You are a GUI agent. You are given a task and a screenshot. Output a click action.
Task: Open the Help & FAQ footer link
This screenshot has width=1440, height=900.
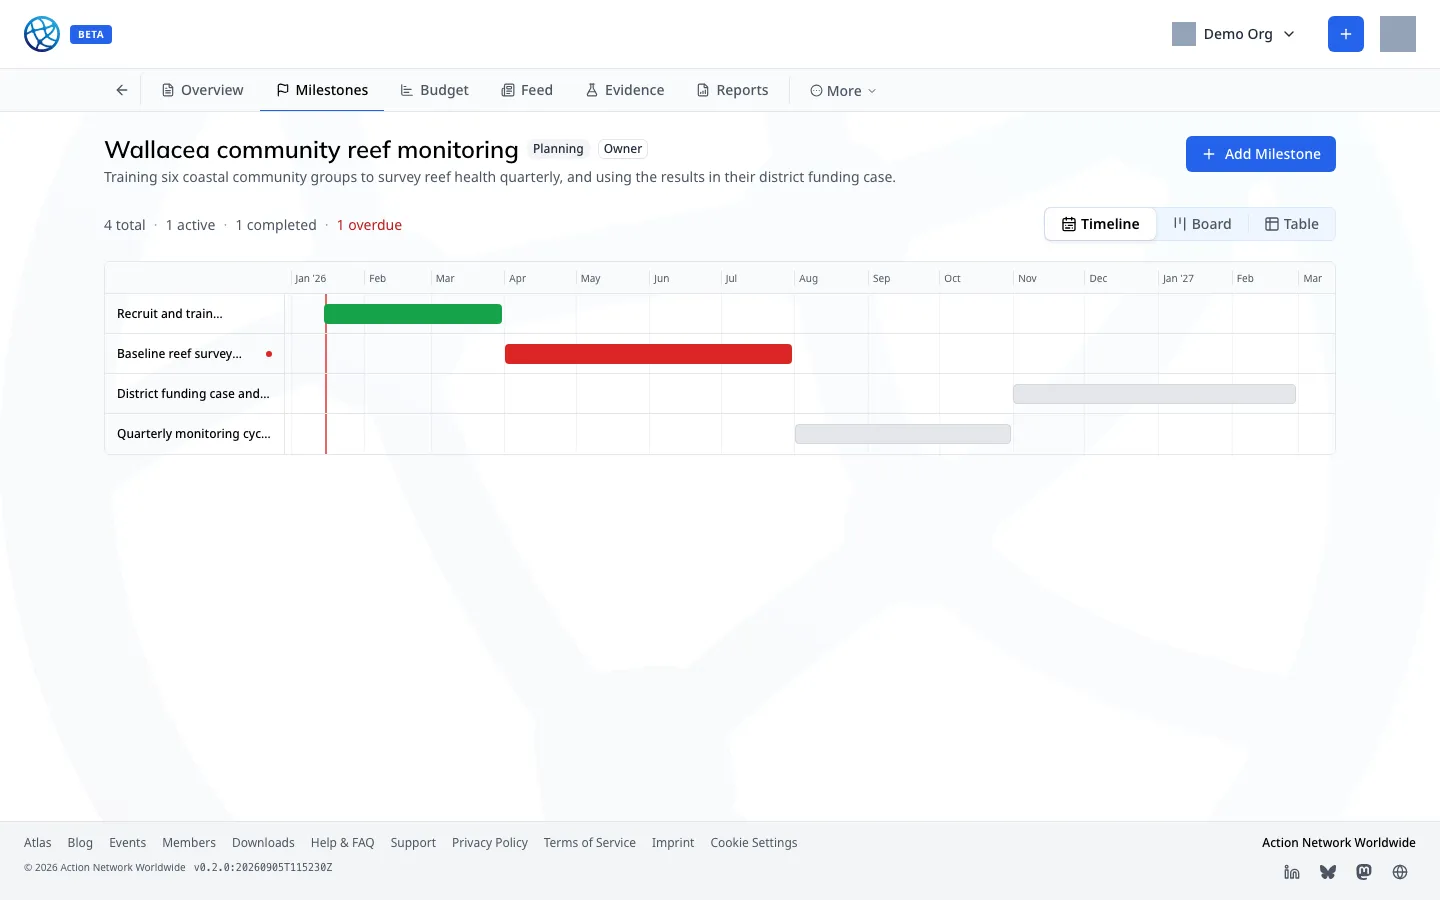342,843
